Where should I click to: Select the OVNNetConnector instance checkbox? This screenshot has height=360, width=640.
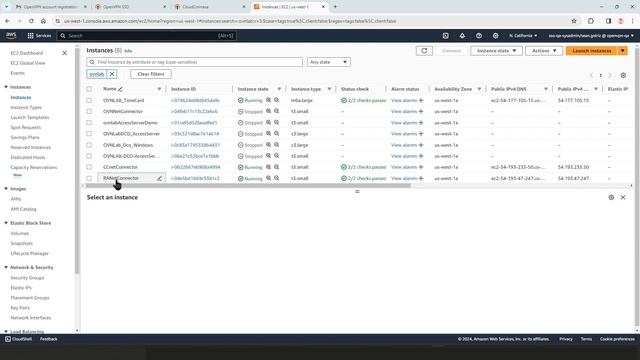[89, 111]
